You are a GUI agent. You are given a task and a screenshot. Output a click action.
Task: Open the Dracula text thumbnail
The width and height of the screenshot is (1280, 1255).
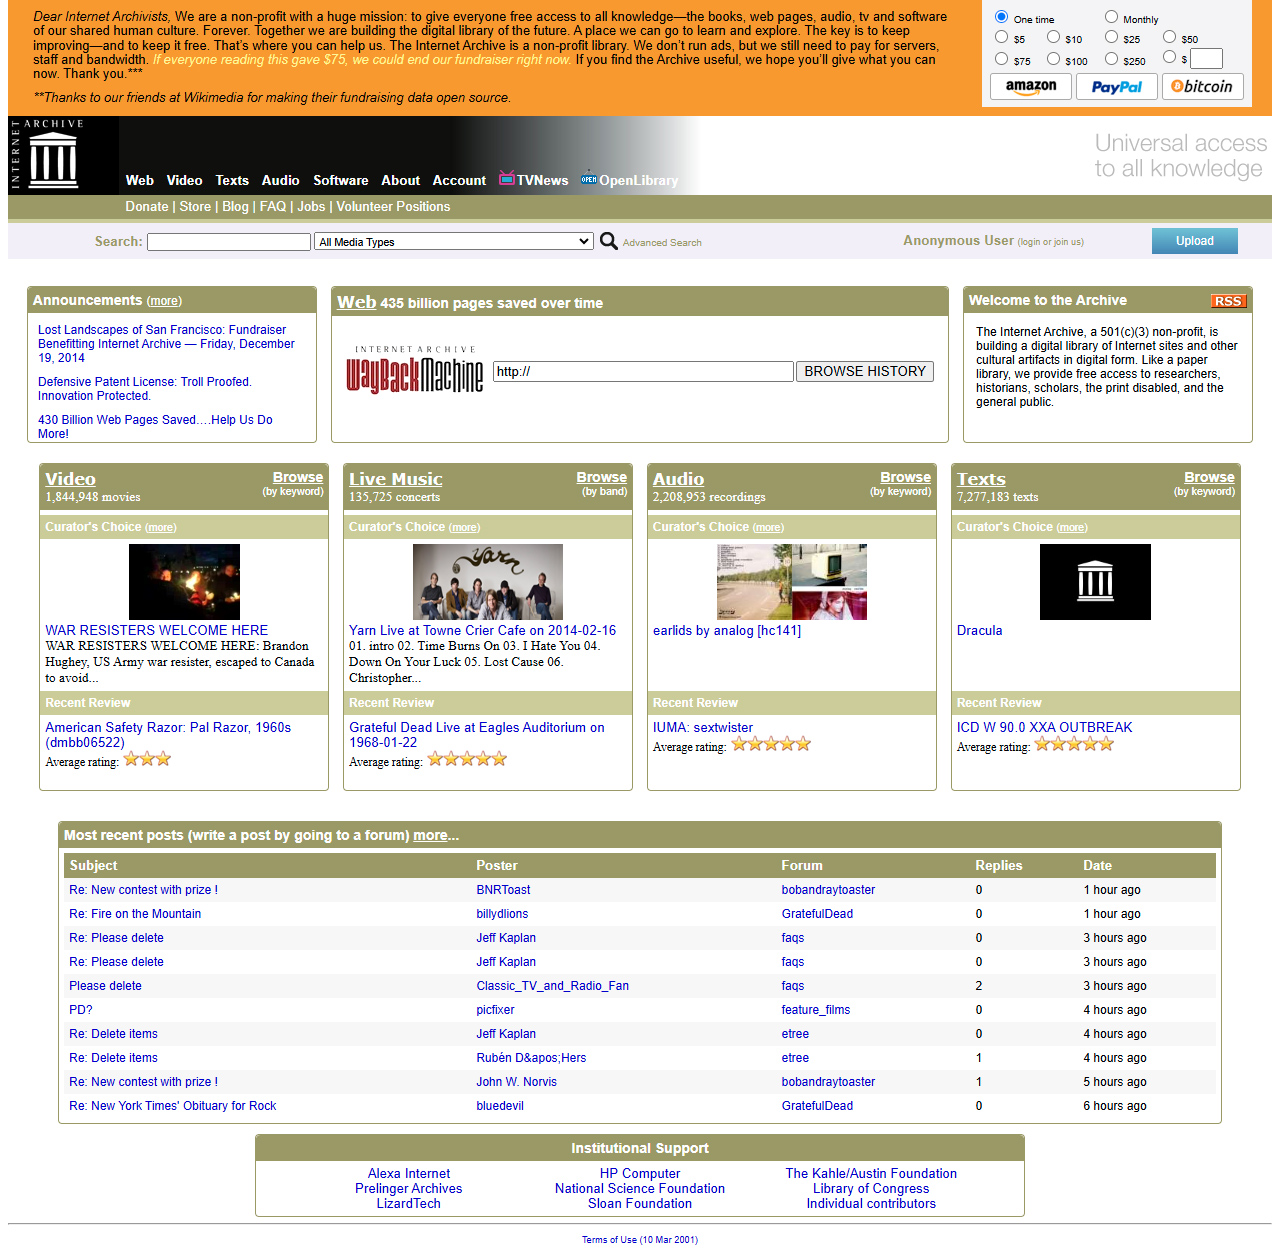1095,582
